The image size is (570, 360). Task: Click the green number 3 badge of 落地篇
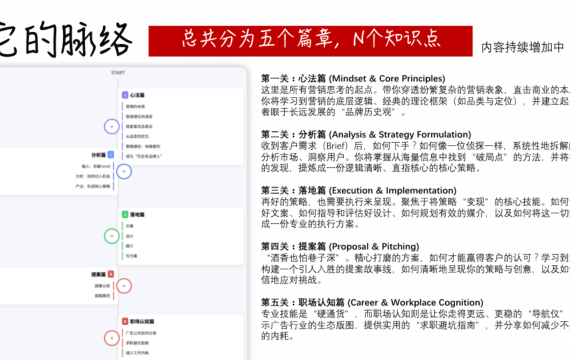[x=125, y=215]
